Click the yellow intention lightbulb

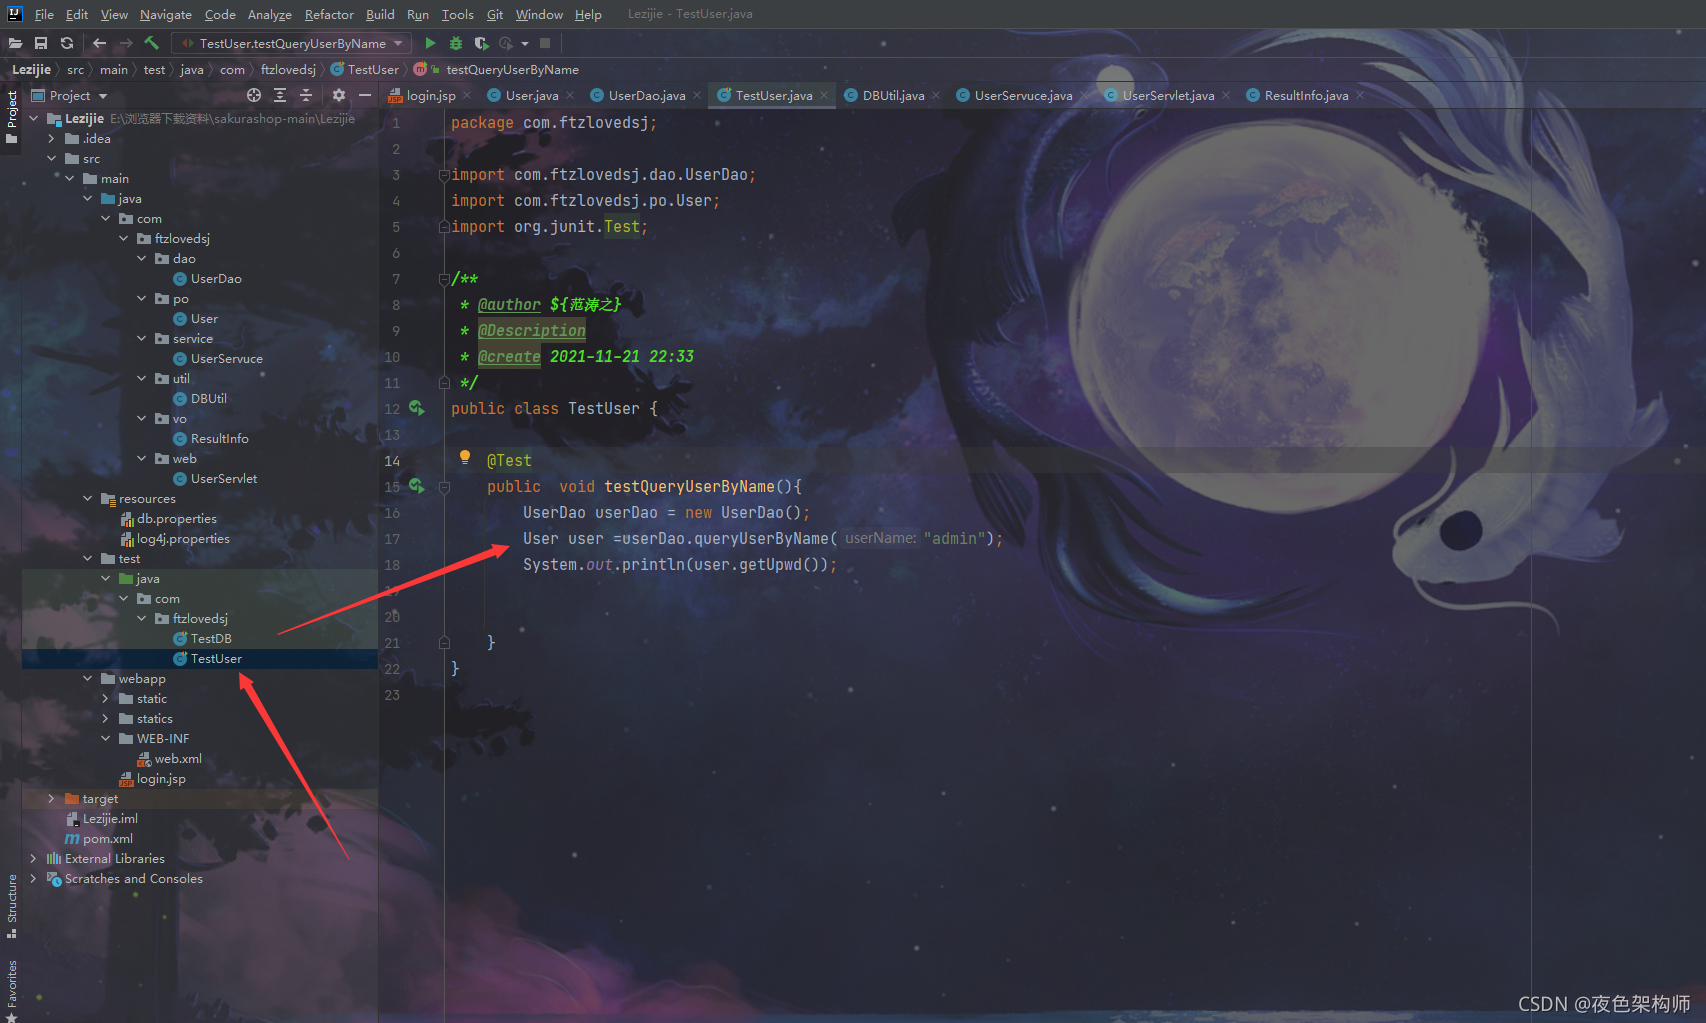tap(465, 457)
